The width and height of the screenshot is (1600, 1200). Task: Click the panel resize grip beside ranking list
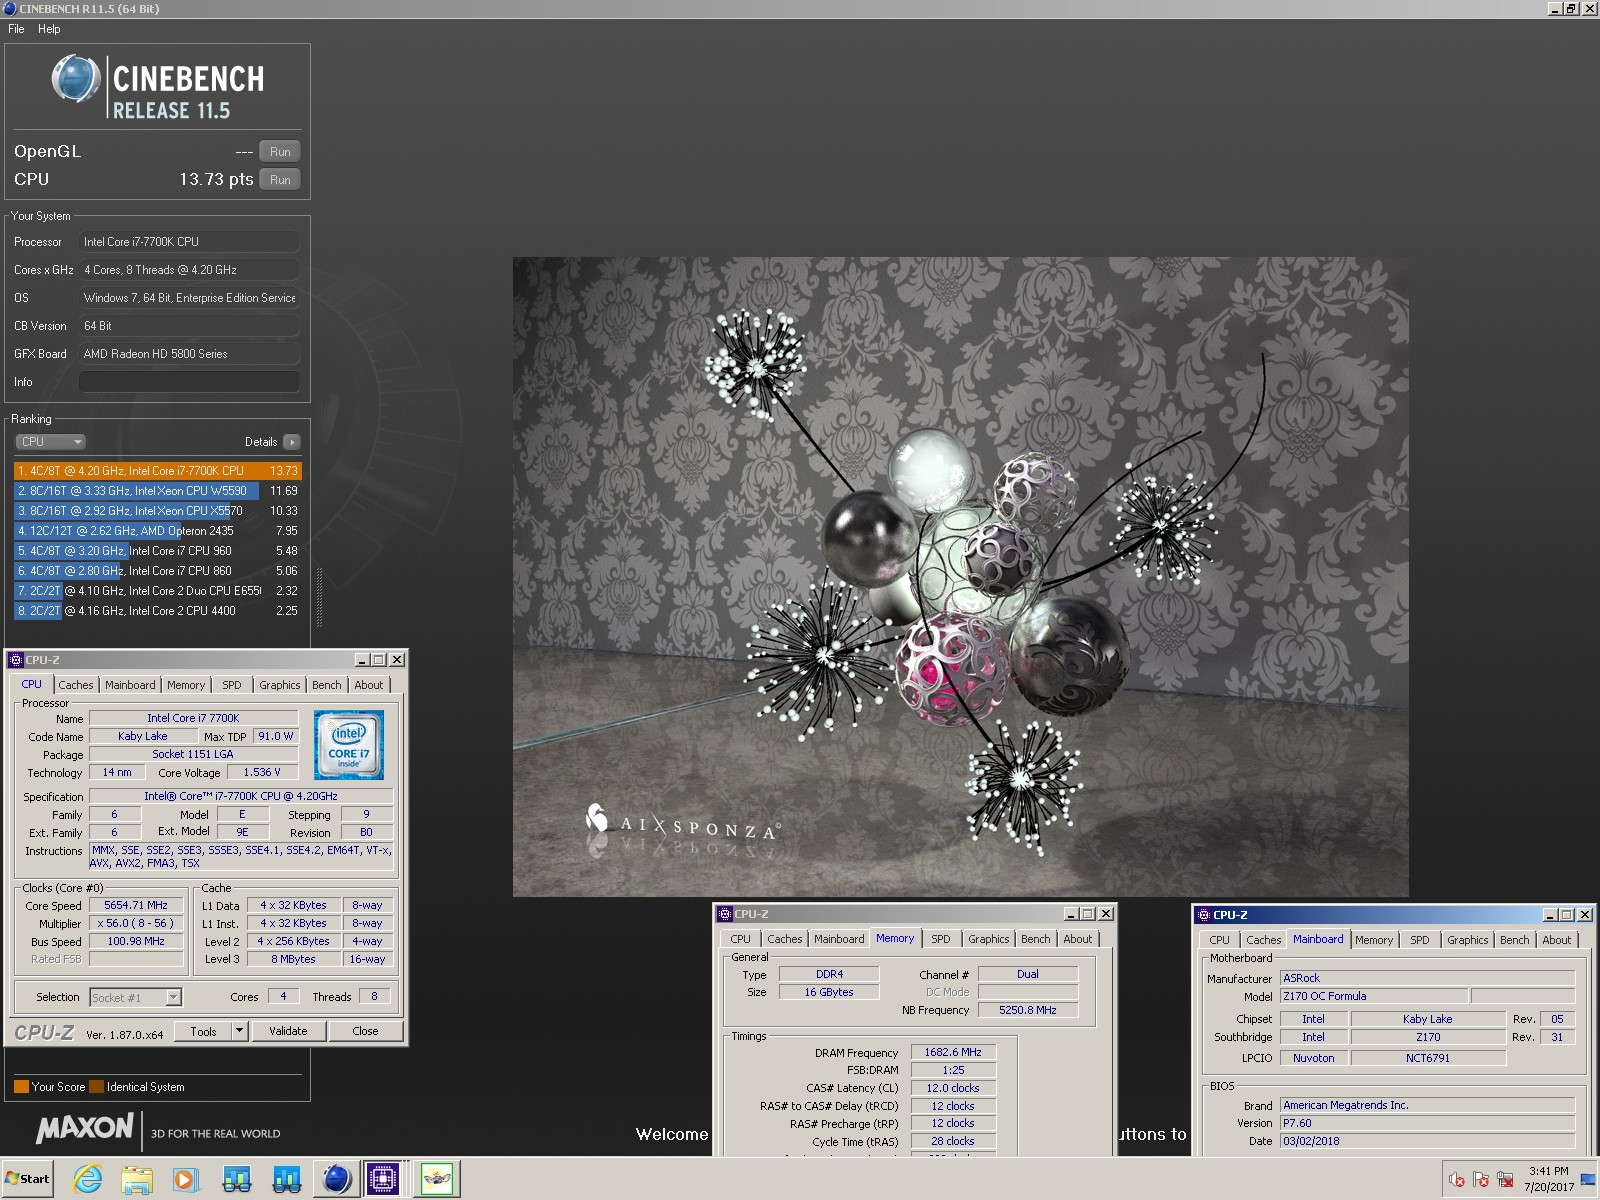click(320, 597)
